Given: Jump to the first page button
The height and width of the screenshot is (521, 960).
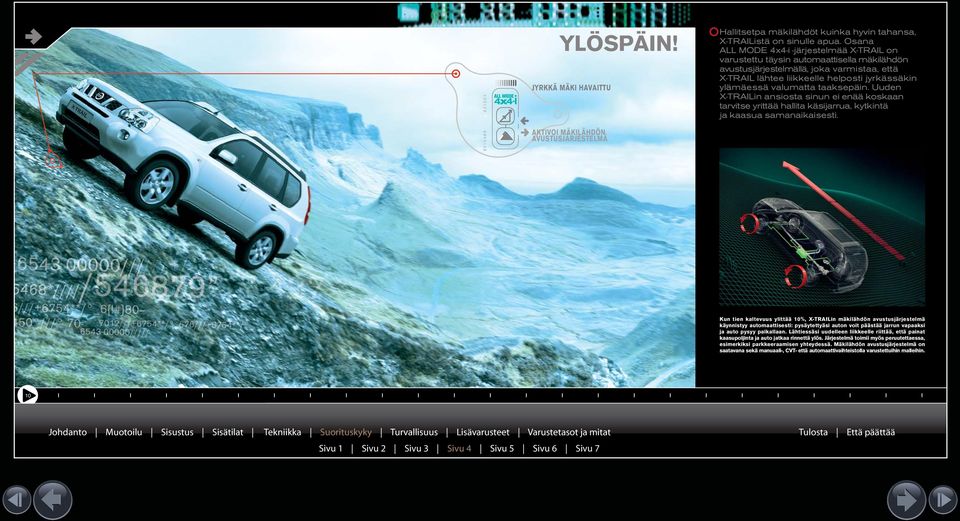Looking at the screenshot, I should 17,500.
